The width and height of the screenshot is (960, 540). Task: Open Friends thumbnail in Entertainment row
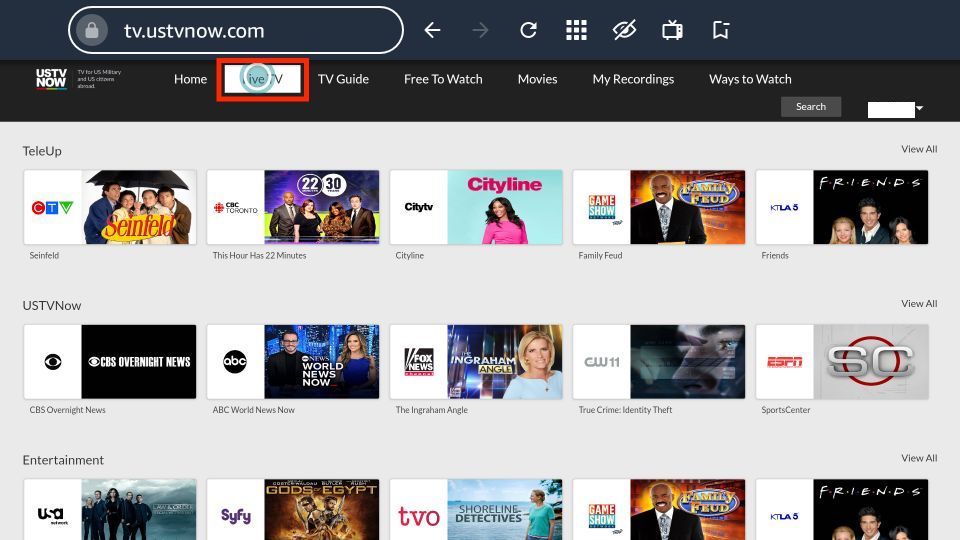click(871, 509)
